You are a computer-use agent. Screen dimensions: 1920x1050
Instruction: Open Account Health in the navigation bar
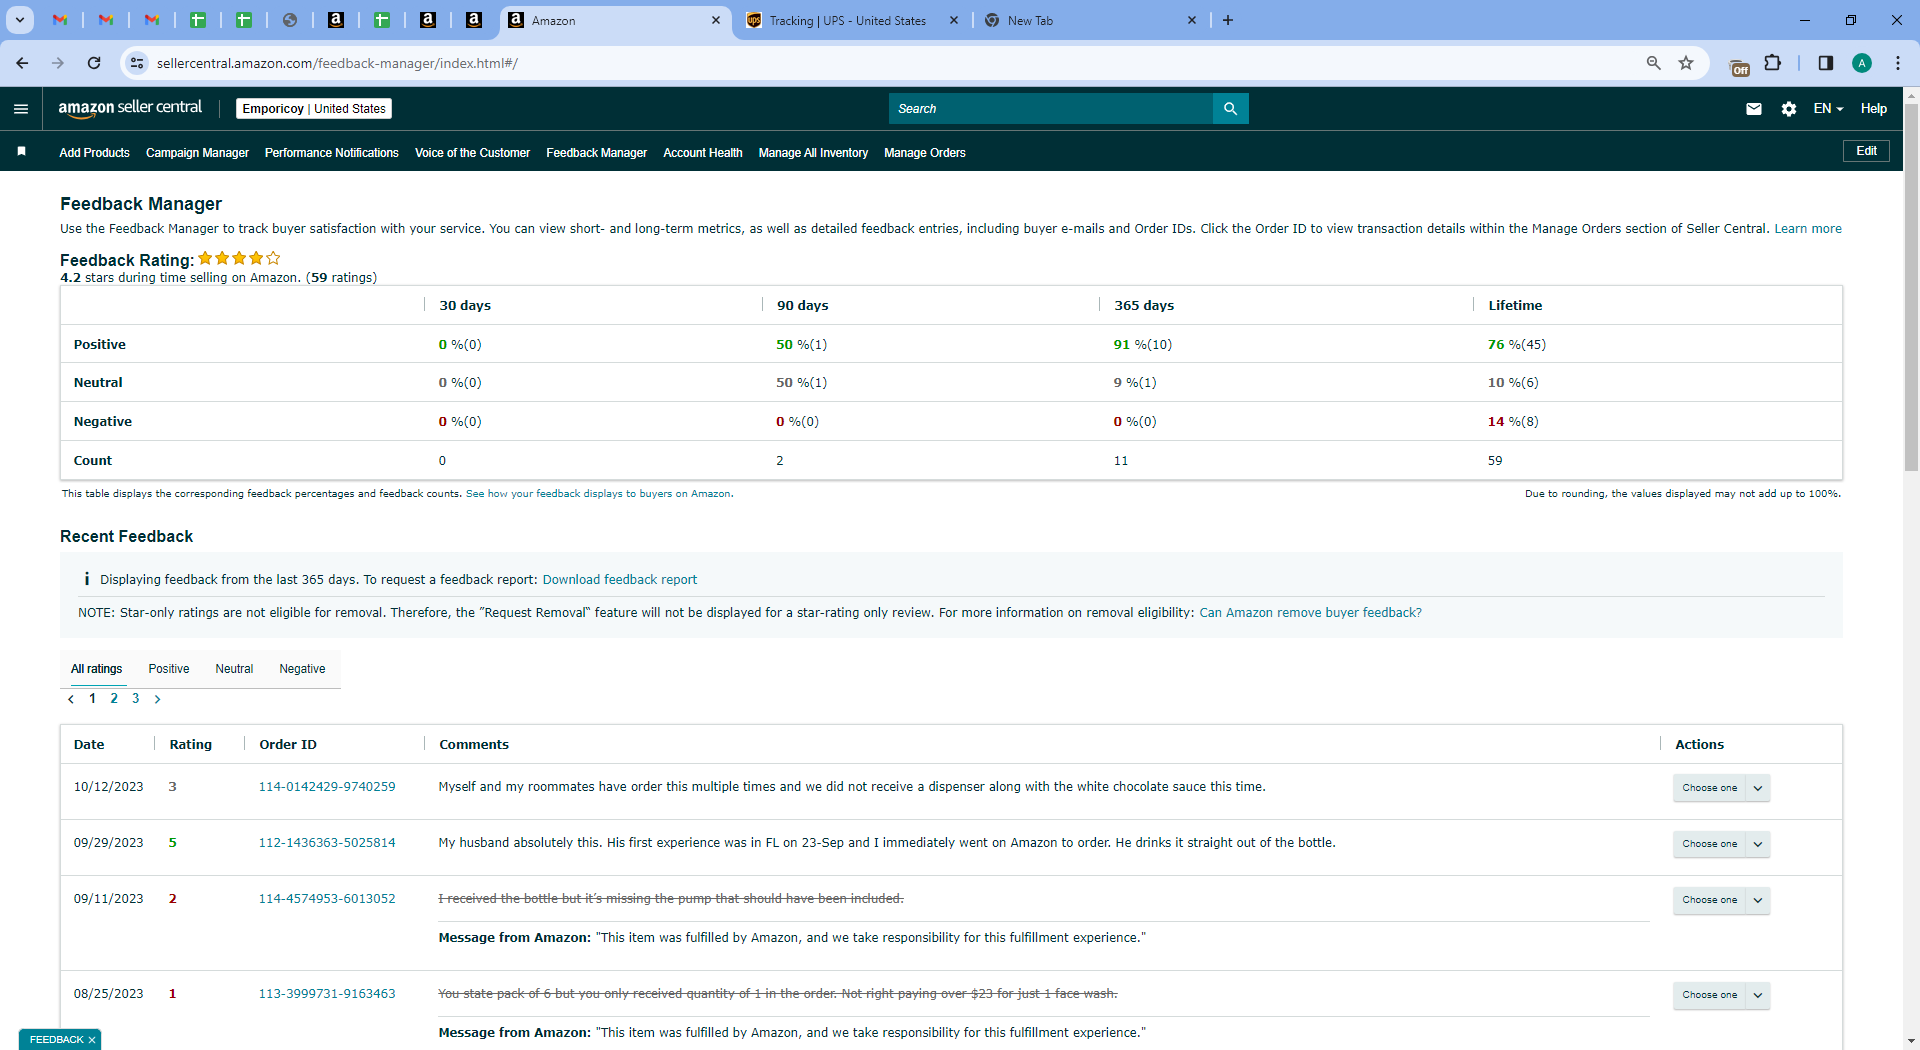pos(703,153)
